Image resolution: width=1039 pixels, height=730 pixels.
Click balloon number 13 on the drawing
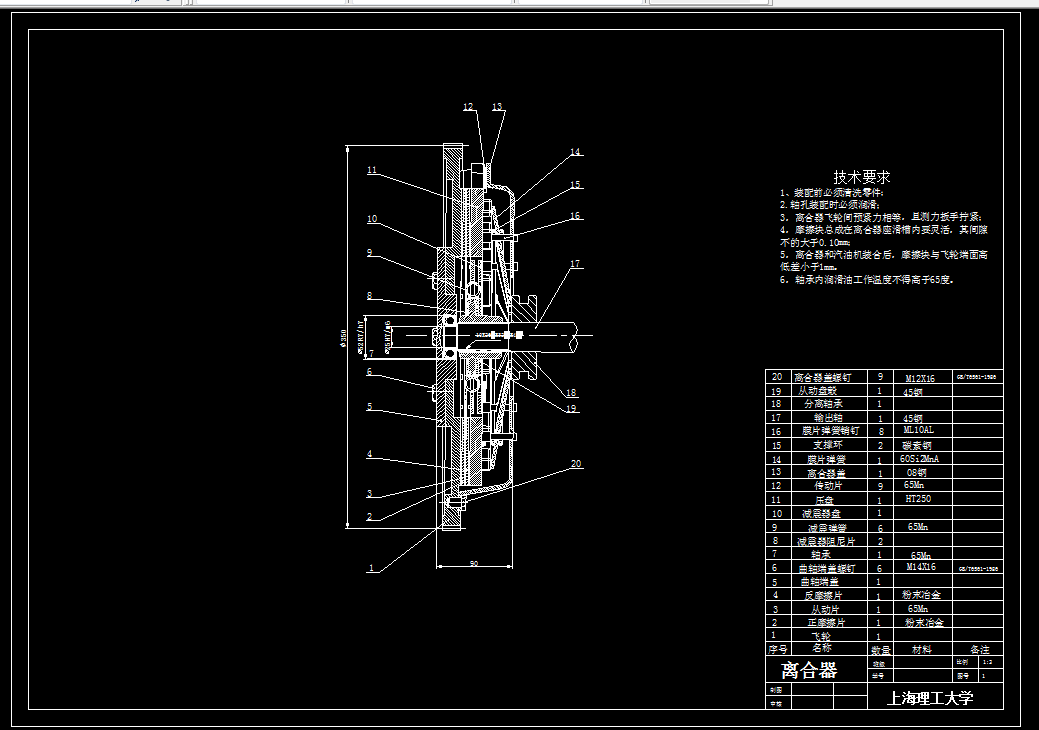coord(497,107)
